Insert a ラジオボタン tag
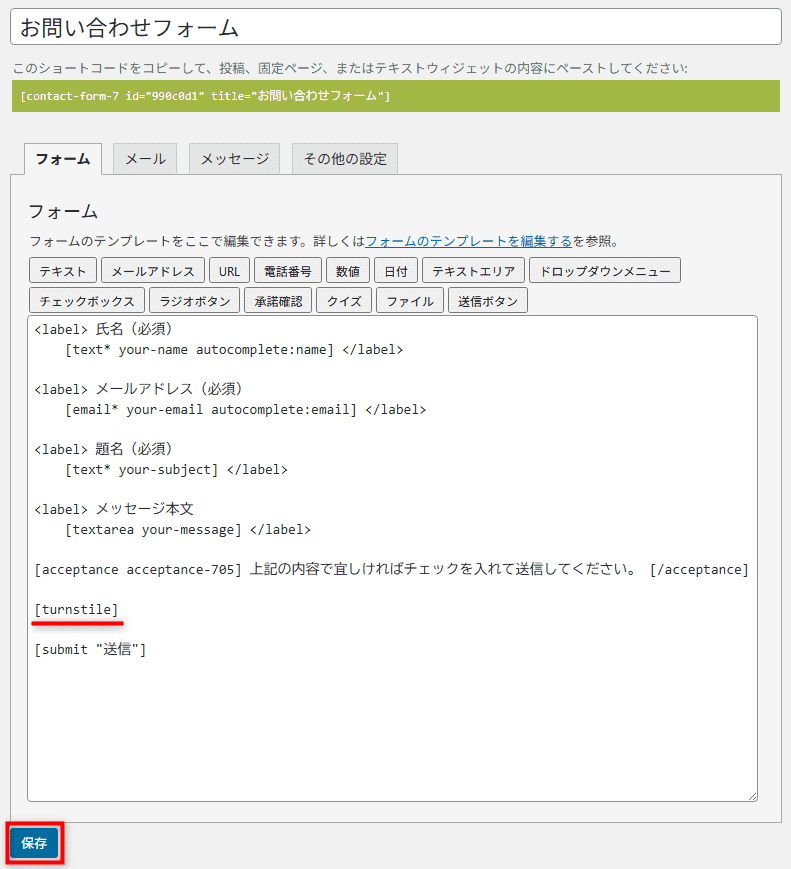This screenshot has width=791, height=869. pyautogui.click(x=194, y=301)
